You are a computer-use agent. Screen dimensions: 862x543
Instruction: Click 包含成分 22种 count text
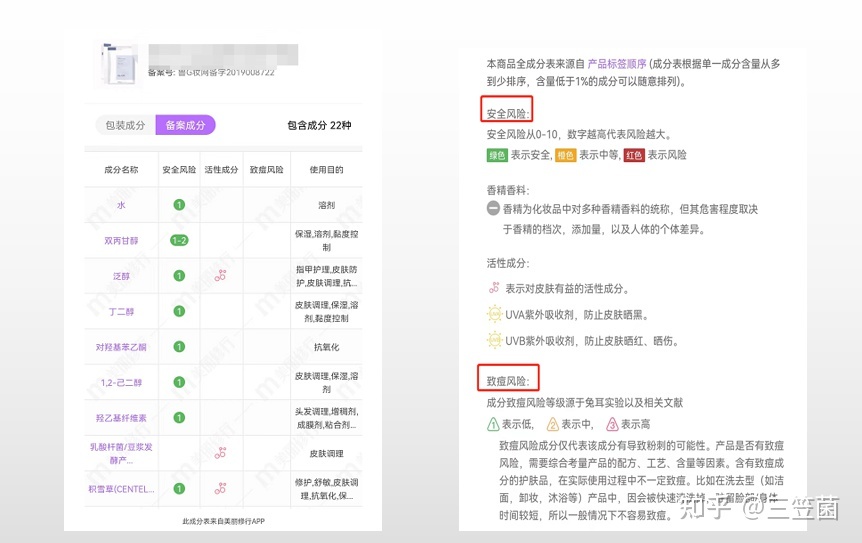click(x=319, y=125)
